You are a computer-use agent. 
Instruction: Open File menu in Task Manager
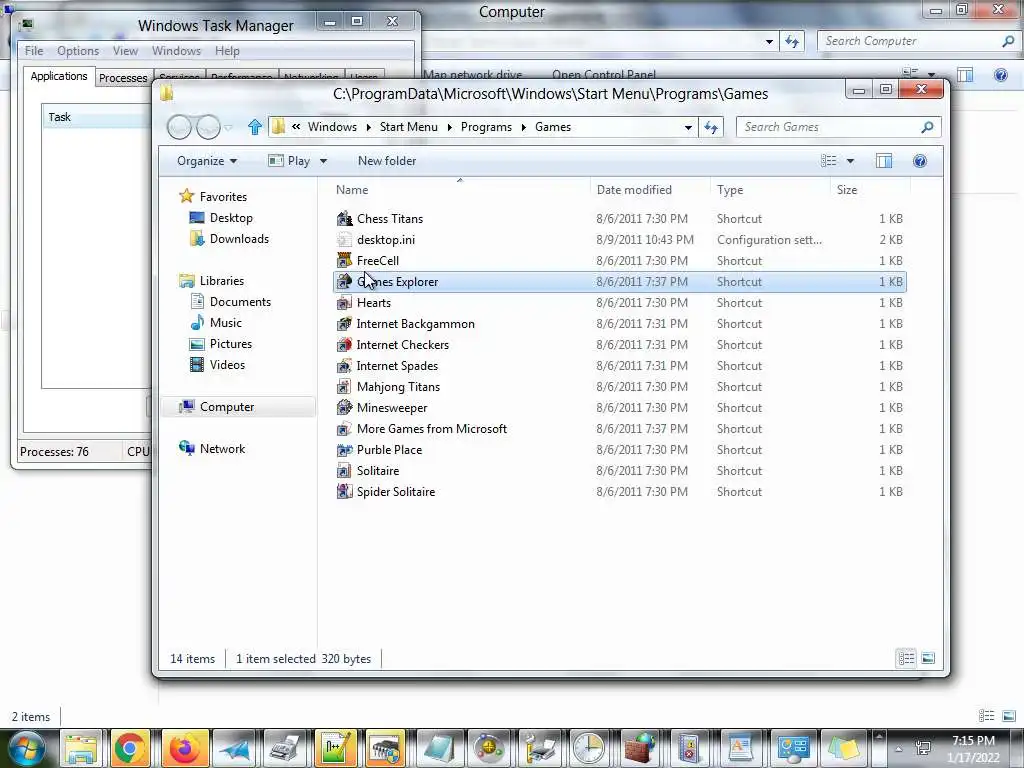click(34, 51)
